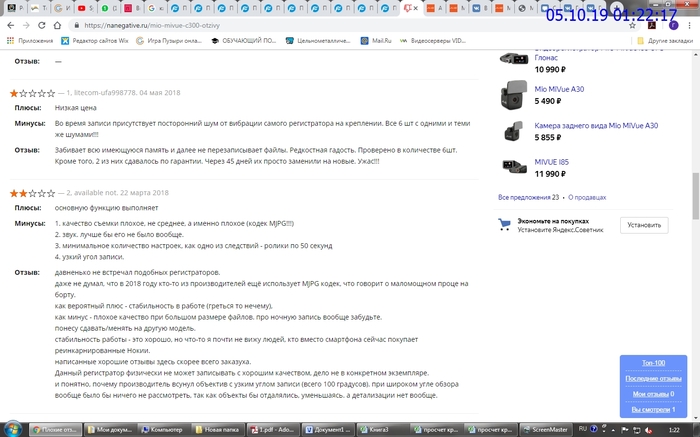
Task: Click the blue help icon in system tray
Action: click(594, 429)
